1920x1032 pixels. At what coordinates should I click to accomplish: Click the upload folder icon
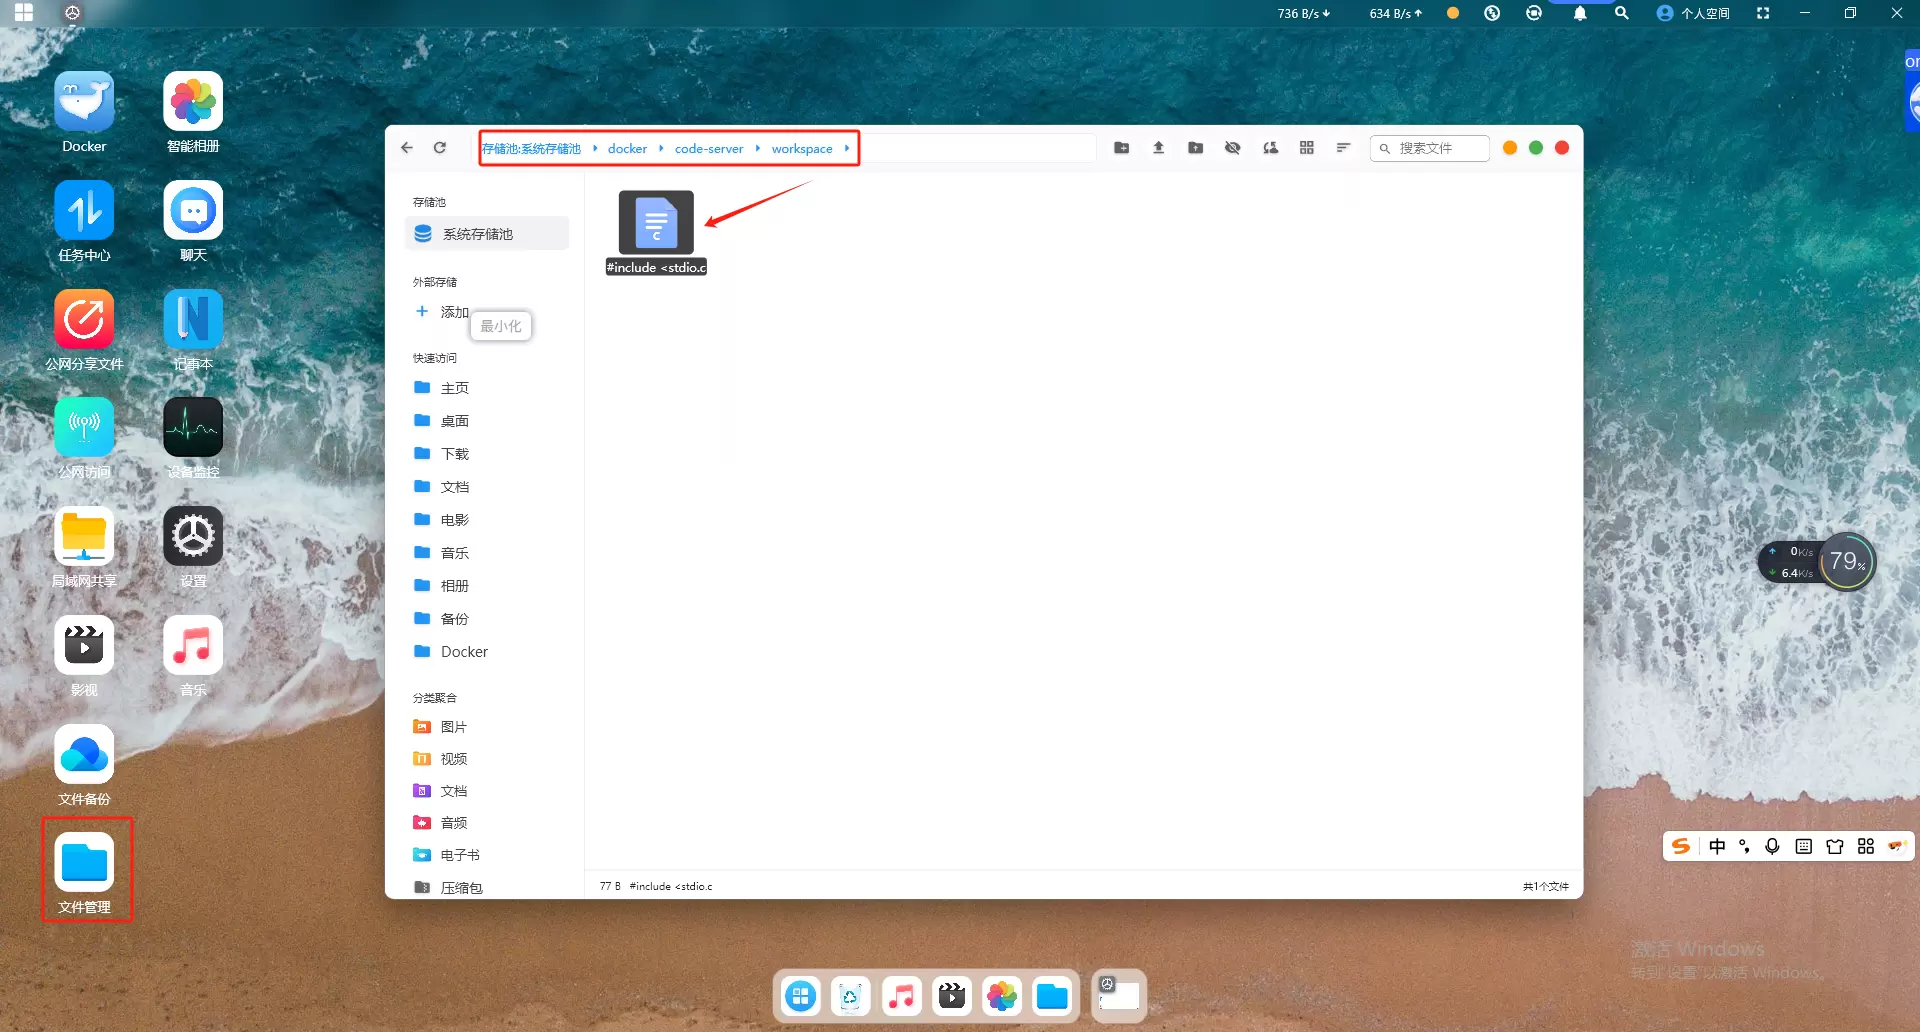click(1195, 148)
